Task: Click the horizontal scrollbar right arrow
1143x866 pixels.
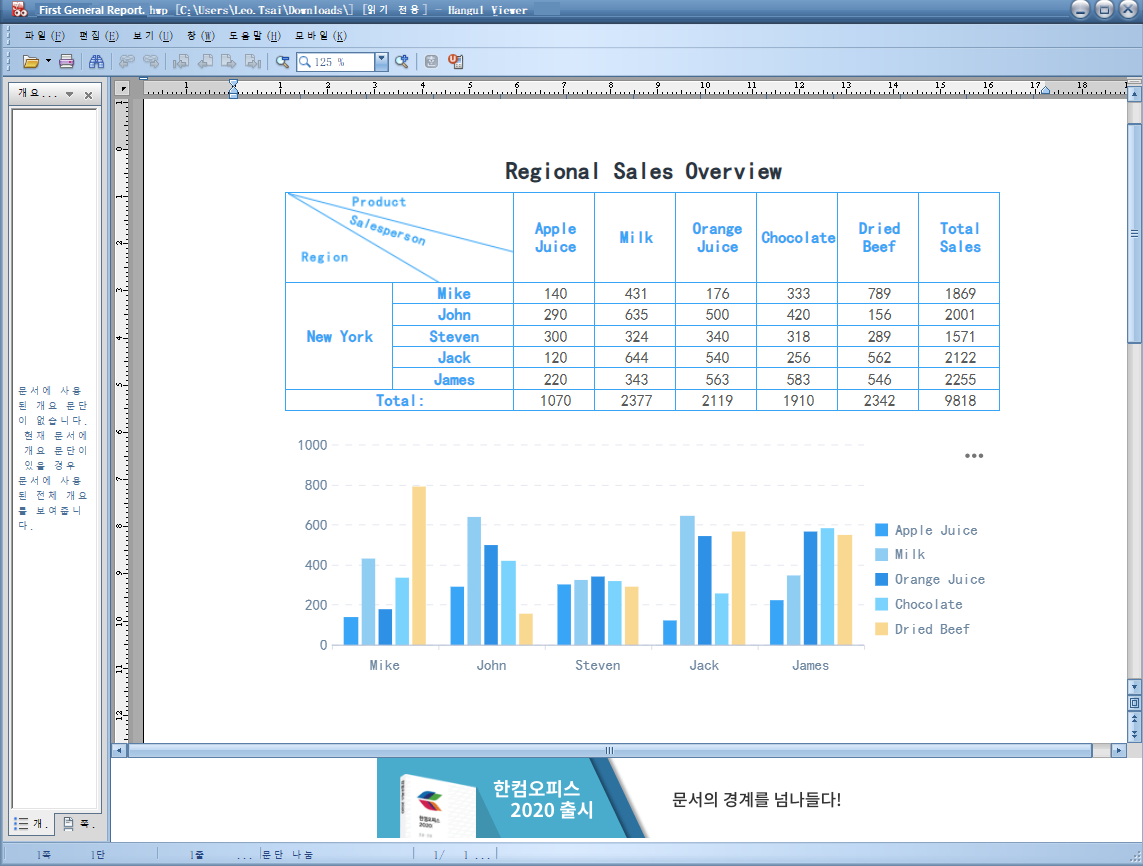Action: pos(1119,750)
